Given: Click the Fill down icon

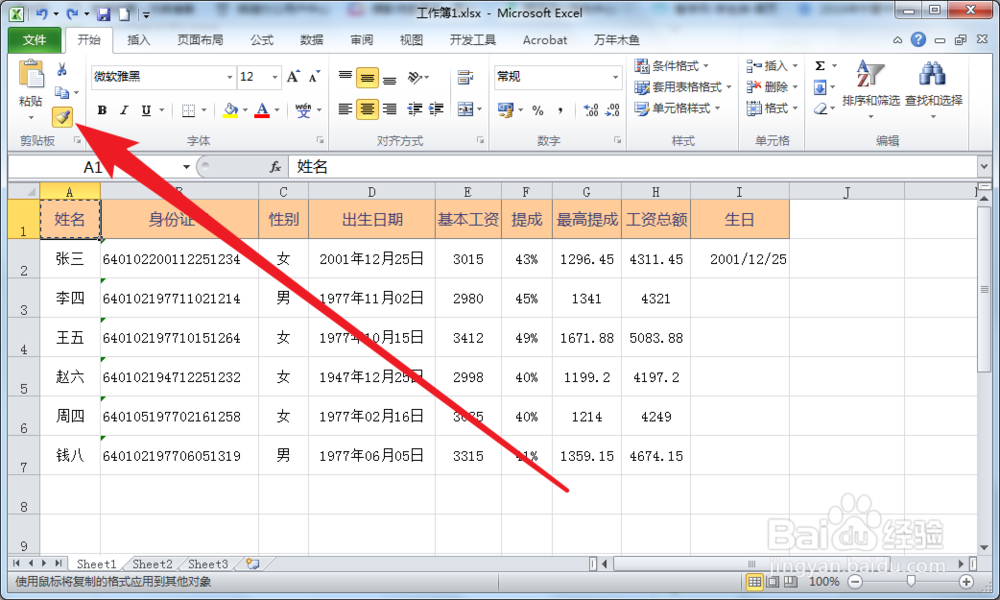Looking at the screenshot, I should 820,87.
